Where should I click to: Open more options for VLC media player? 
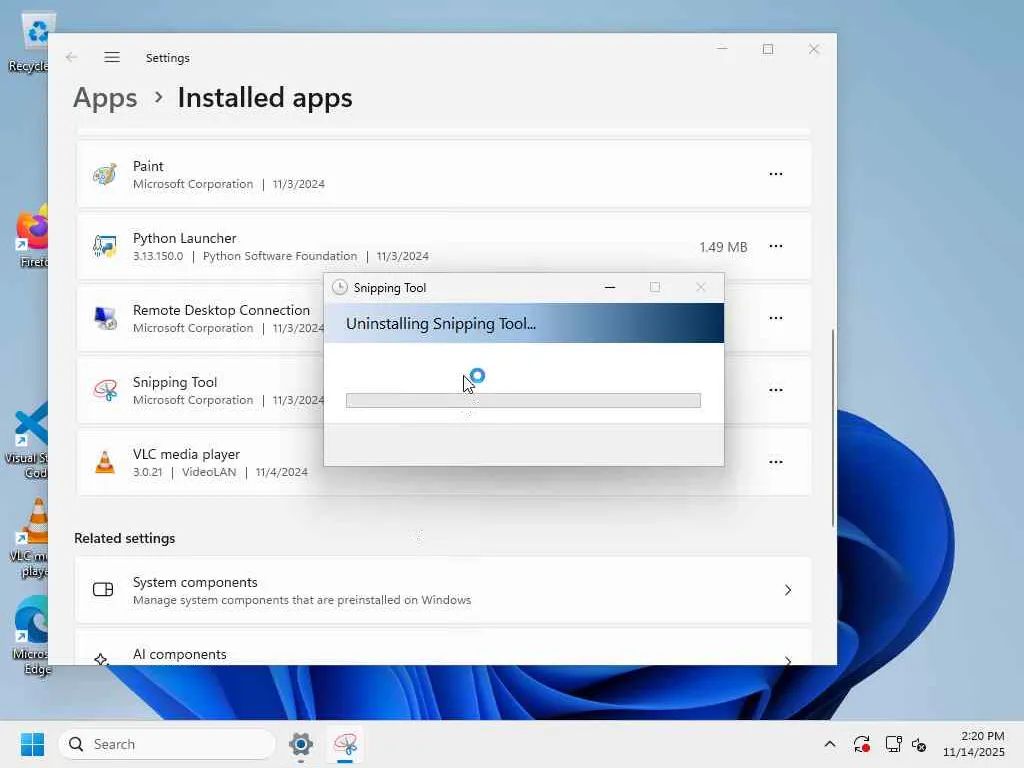776,462
